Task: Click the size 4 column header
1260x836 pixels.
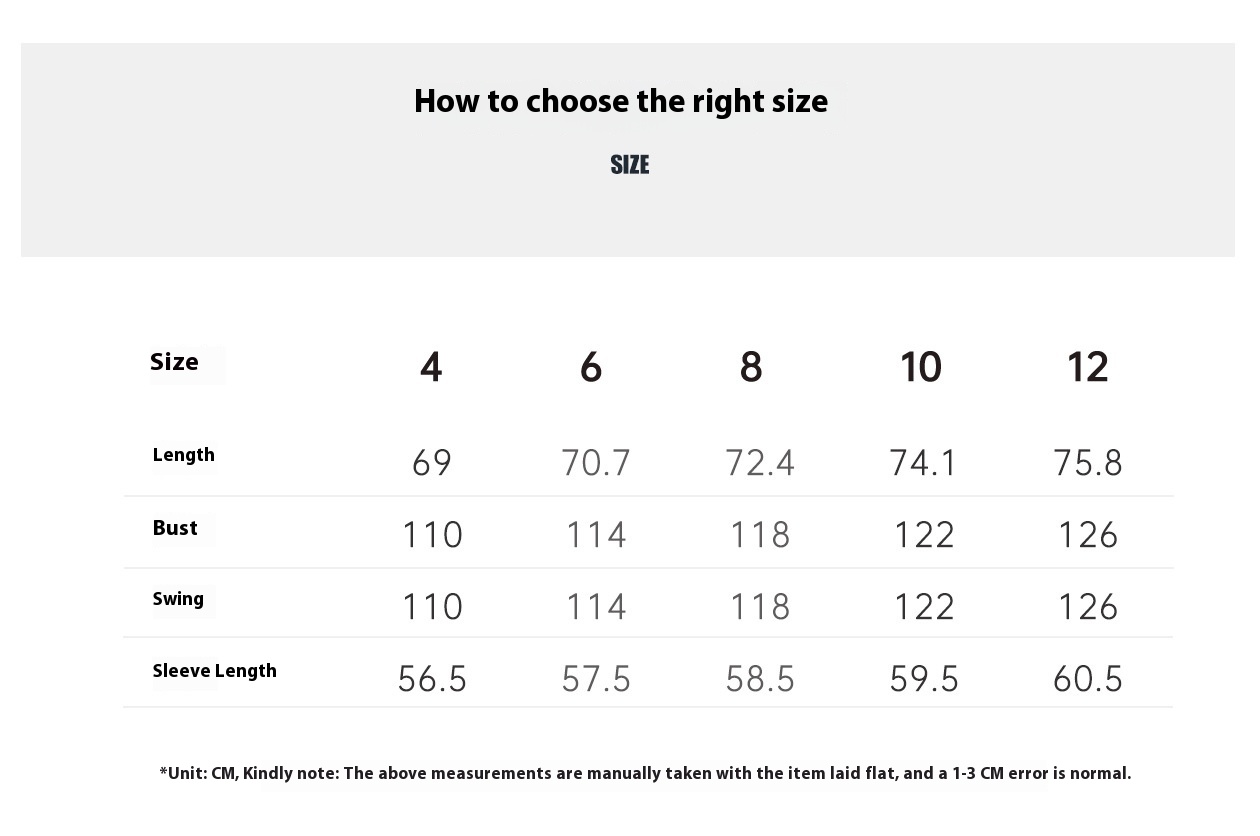Action: [431, 367]
